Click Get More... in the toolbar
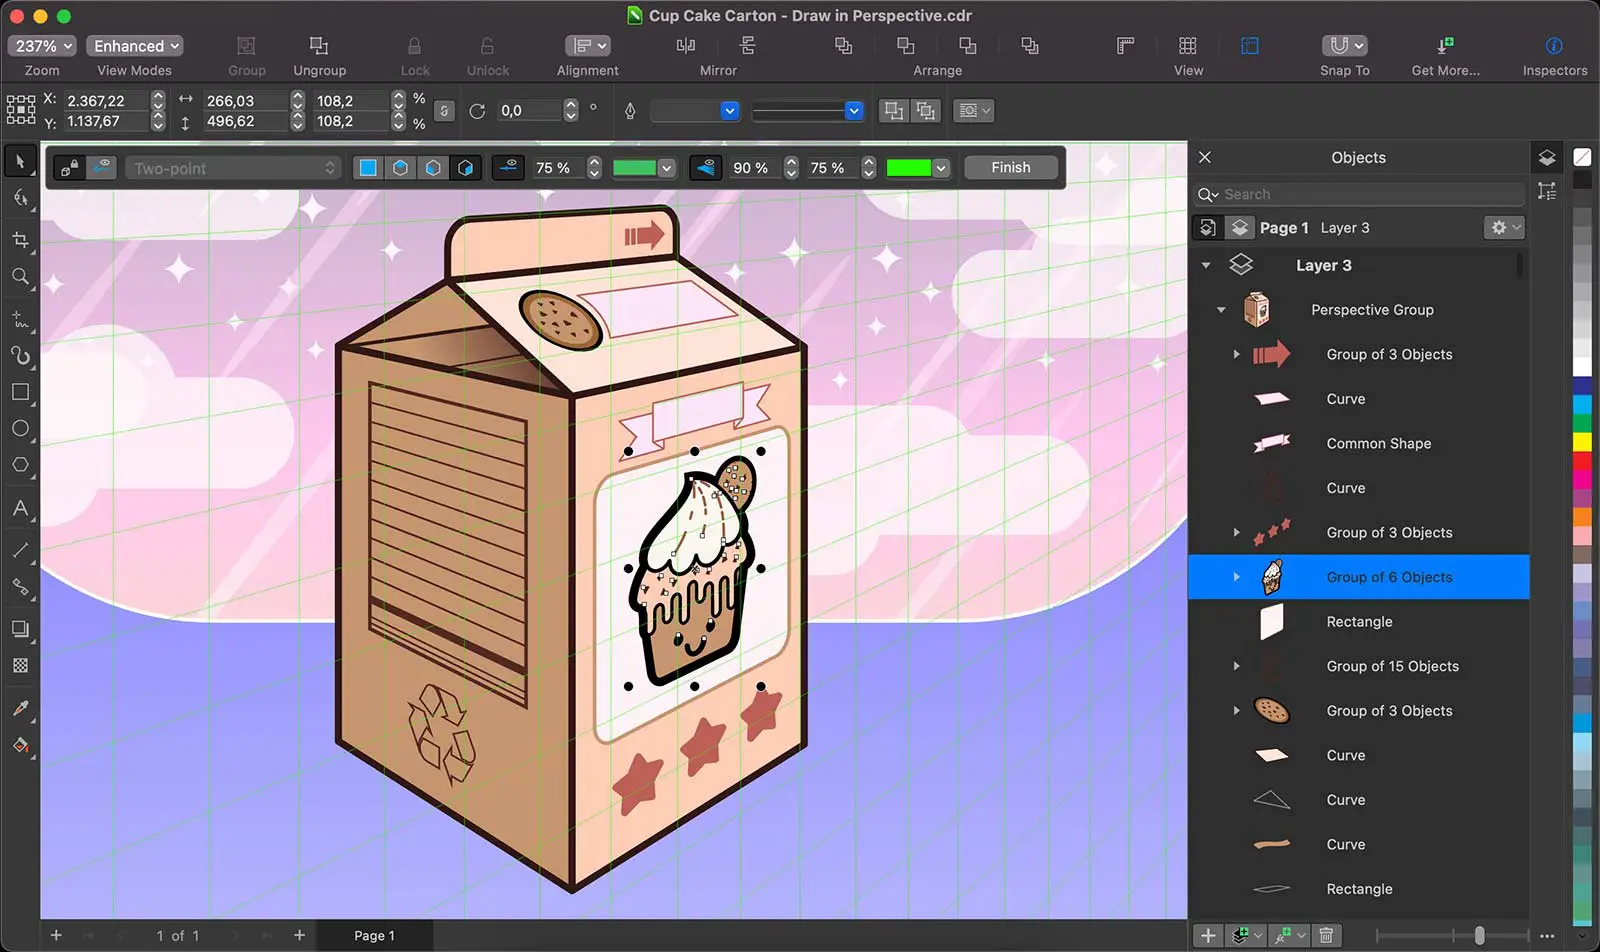The height and width of the screenshot is (952, 1600). [x=1445, y=46]
